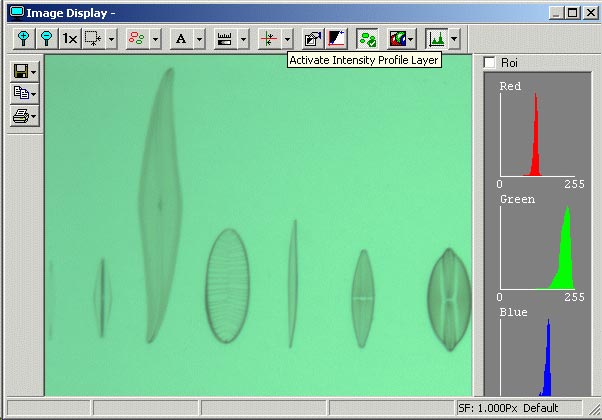Click the Green histogram plot
This screenshot has height=420, width=602.
click(x=538, y=248)
